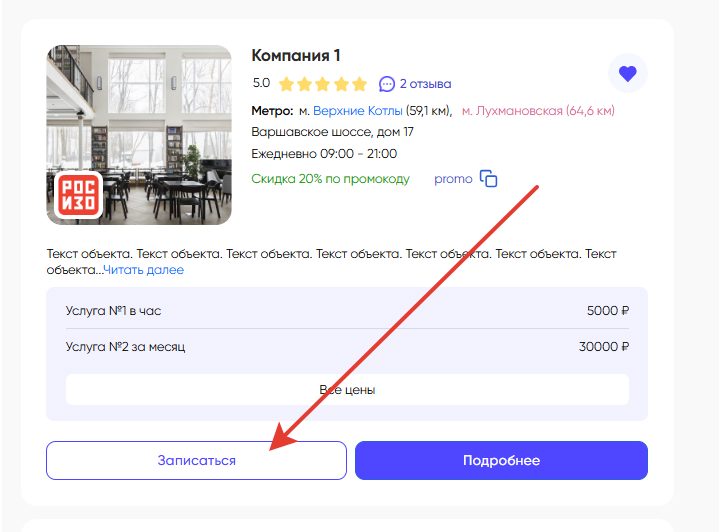Click the "Скидка 20% по промокоду" text
Screen dimensions: 719x532
click(x=330, y=179)
